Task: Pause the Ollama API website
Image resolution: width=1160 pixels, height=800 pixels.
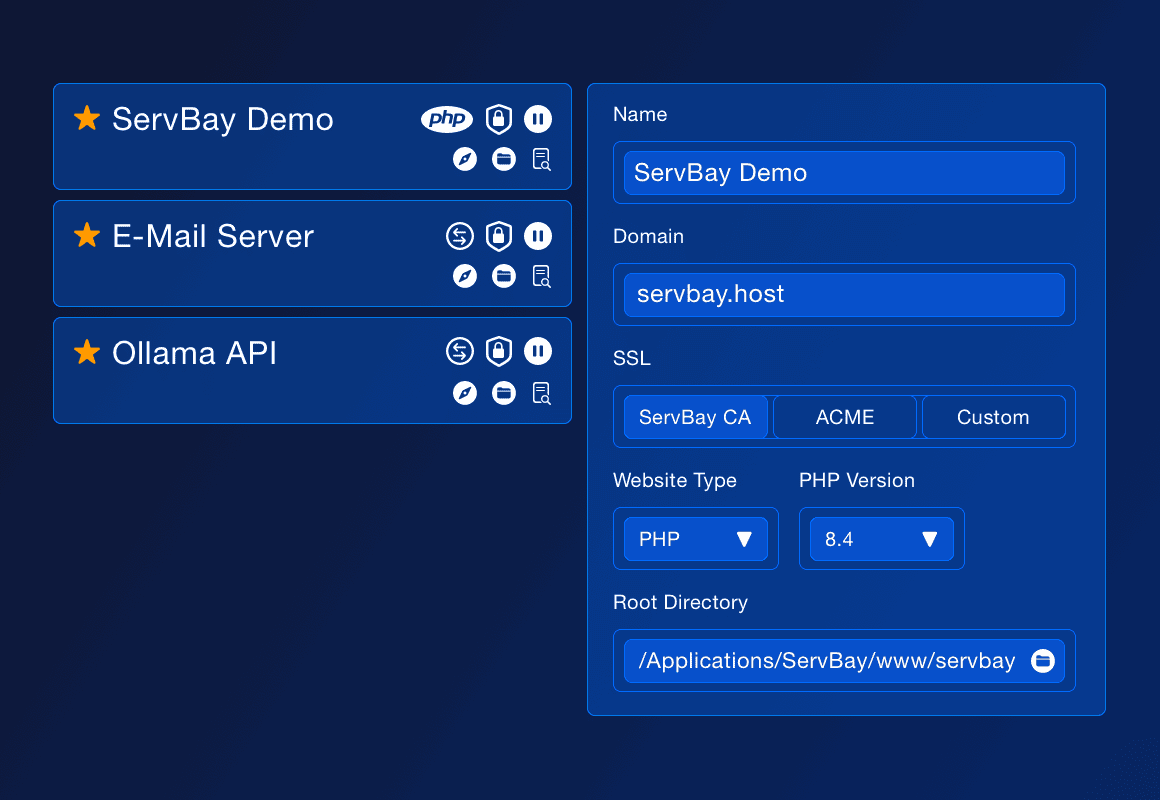Action: [x=538, y=351]
